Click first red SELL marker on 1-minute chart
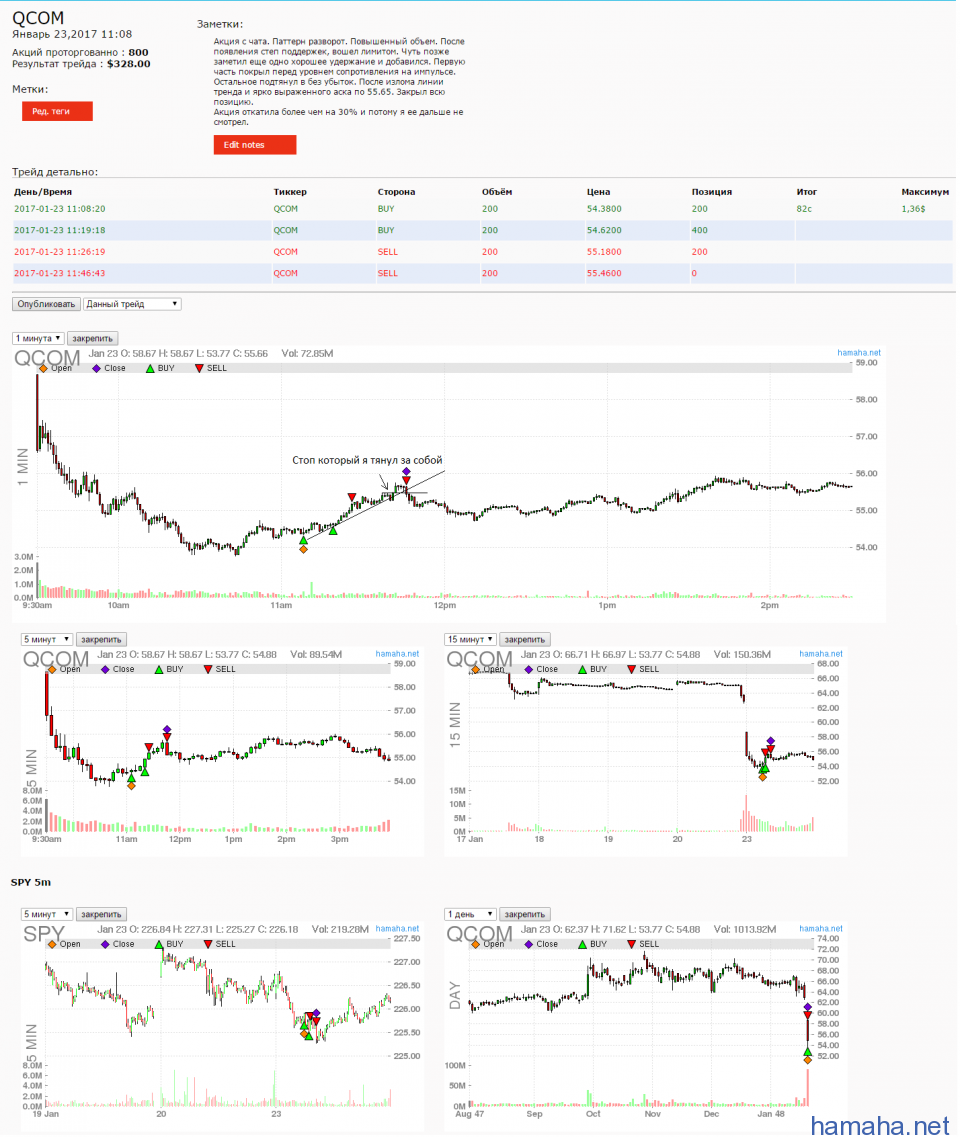 [352, 497]
